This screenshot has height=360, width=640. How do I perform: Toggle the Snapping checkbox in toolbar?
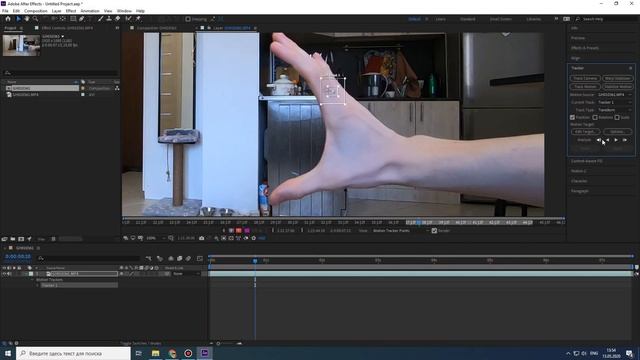[x=188, y=19]
